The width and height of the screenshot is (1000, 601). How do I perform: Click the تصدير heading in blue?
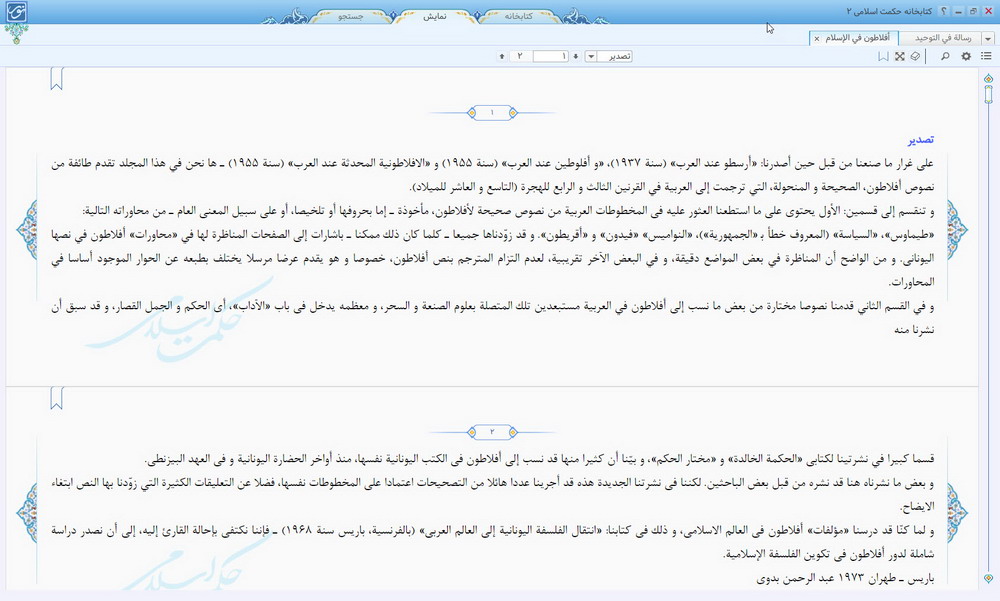click(921, 140)
